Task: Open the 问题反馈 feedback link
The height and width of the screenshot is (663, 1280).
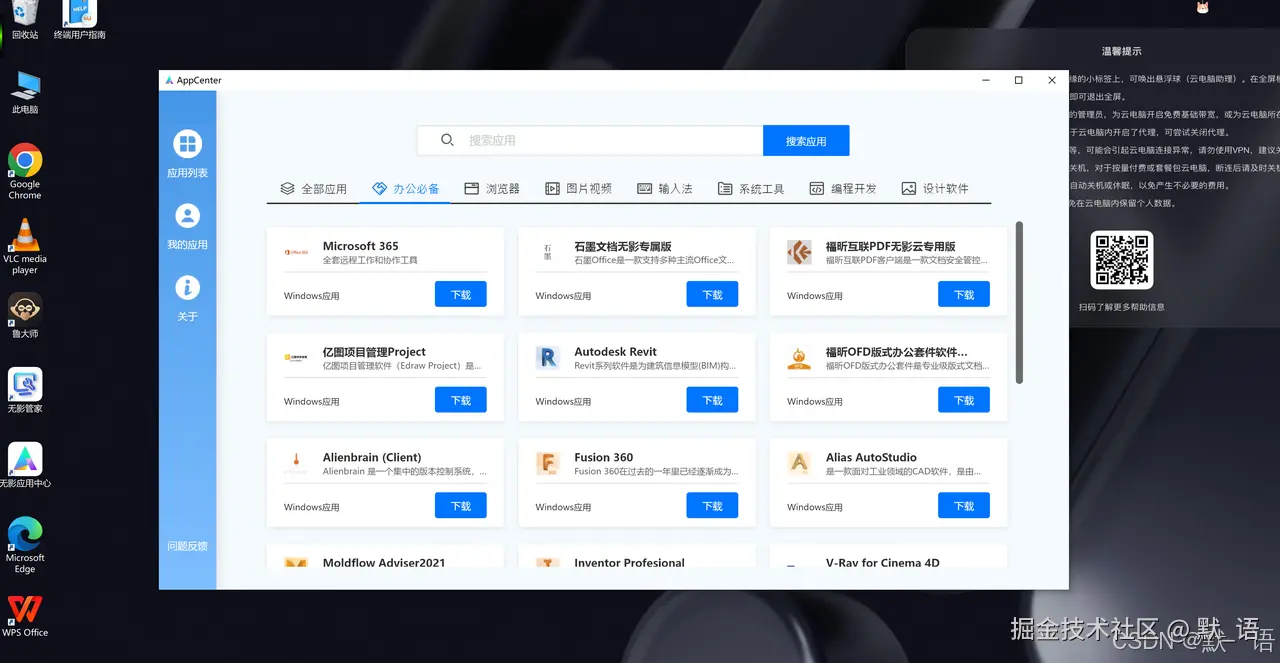Action: click(188, 545)
